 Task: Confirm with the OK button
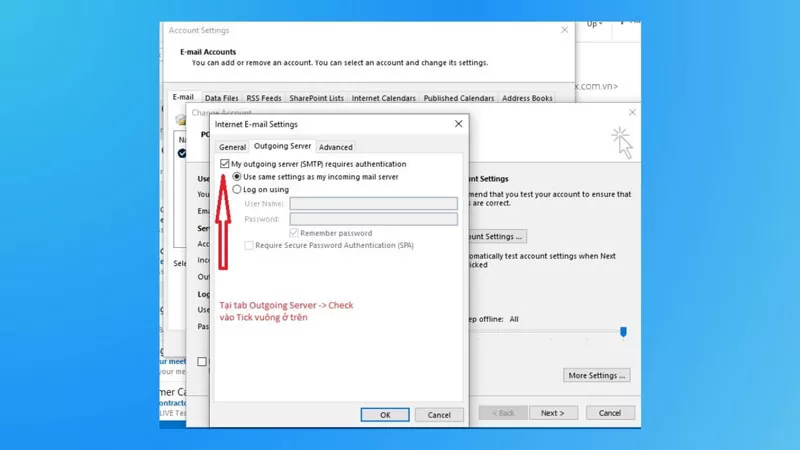(x=385, y=415)
